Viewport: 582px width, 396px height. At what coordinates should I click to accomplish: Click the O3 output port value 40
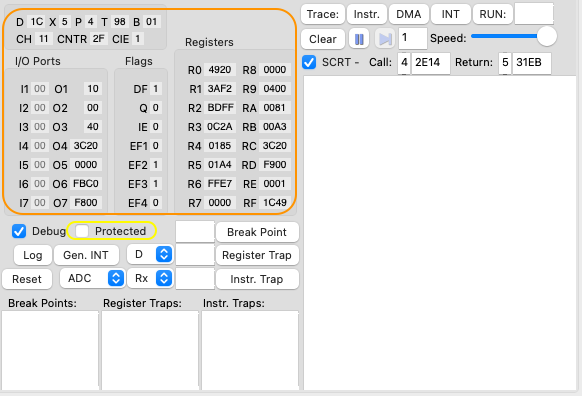[93, 127]
